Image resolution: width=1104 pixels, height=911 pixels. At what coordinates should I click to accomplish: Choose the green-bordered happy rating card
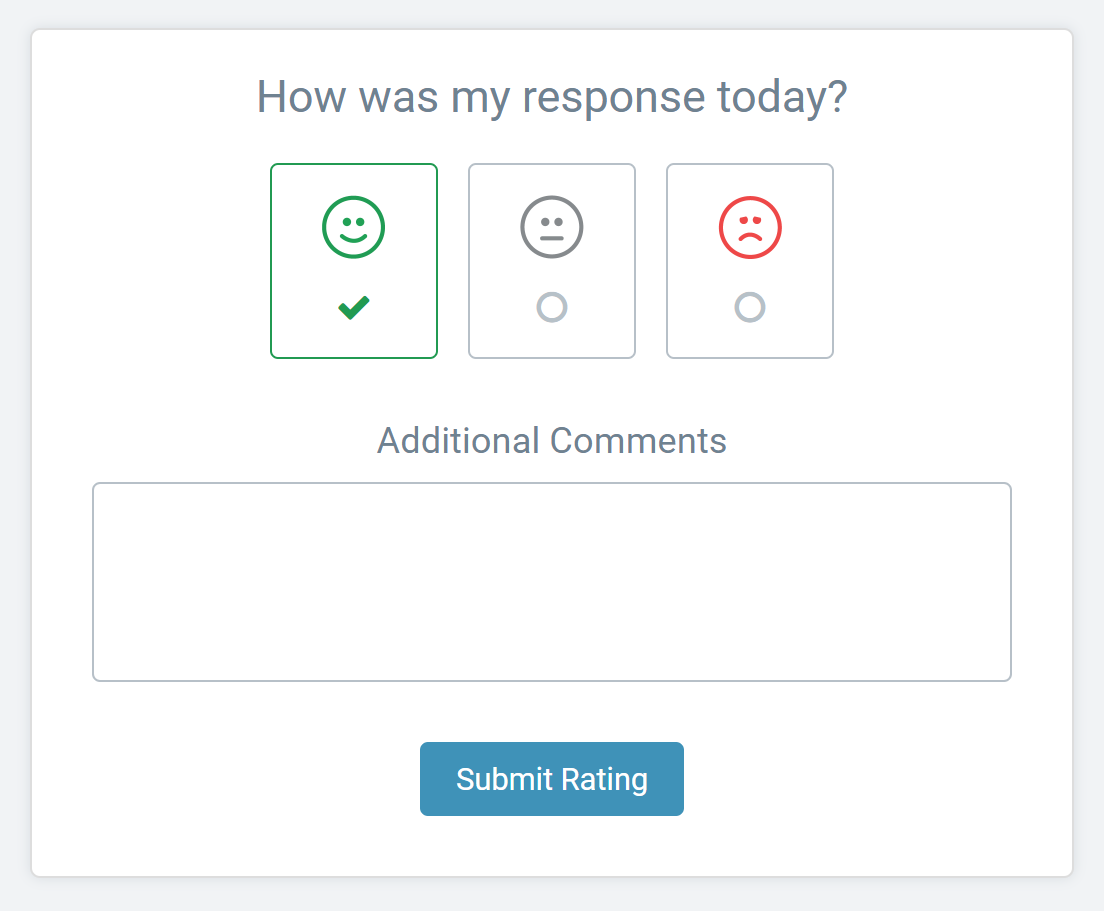(x=353, y=260)
